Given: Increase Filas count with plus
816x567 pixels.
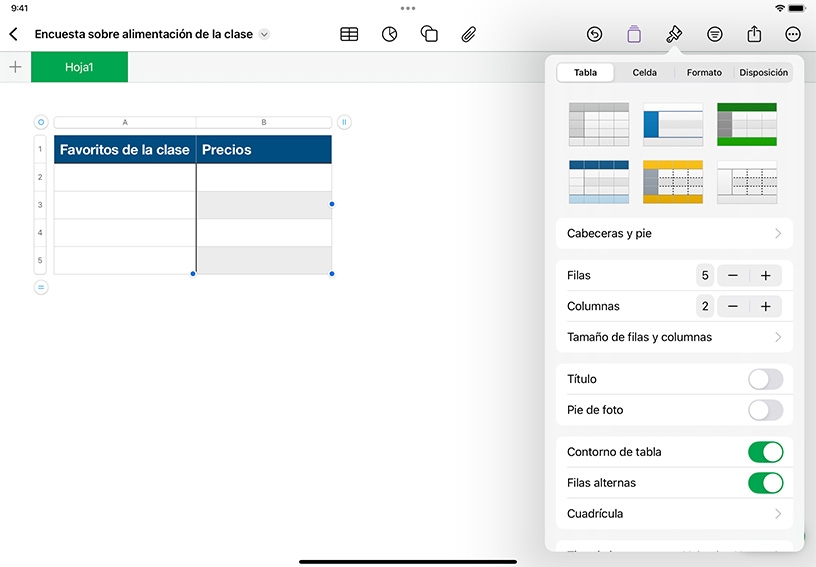Looking at the screenshot, I should pos(766,275).
